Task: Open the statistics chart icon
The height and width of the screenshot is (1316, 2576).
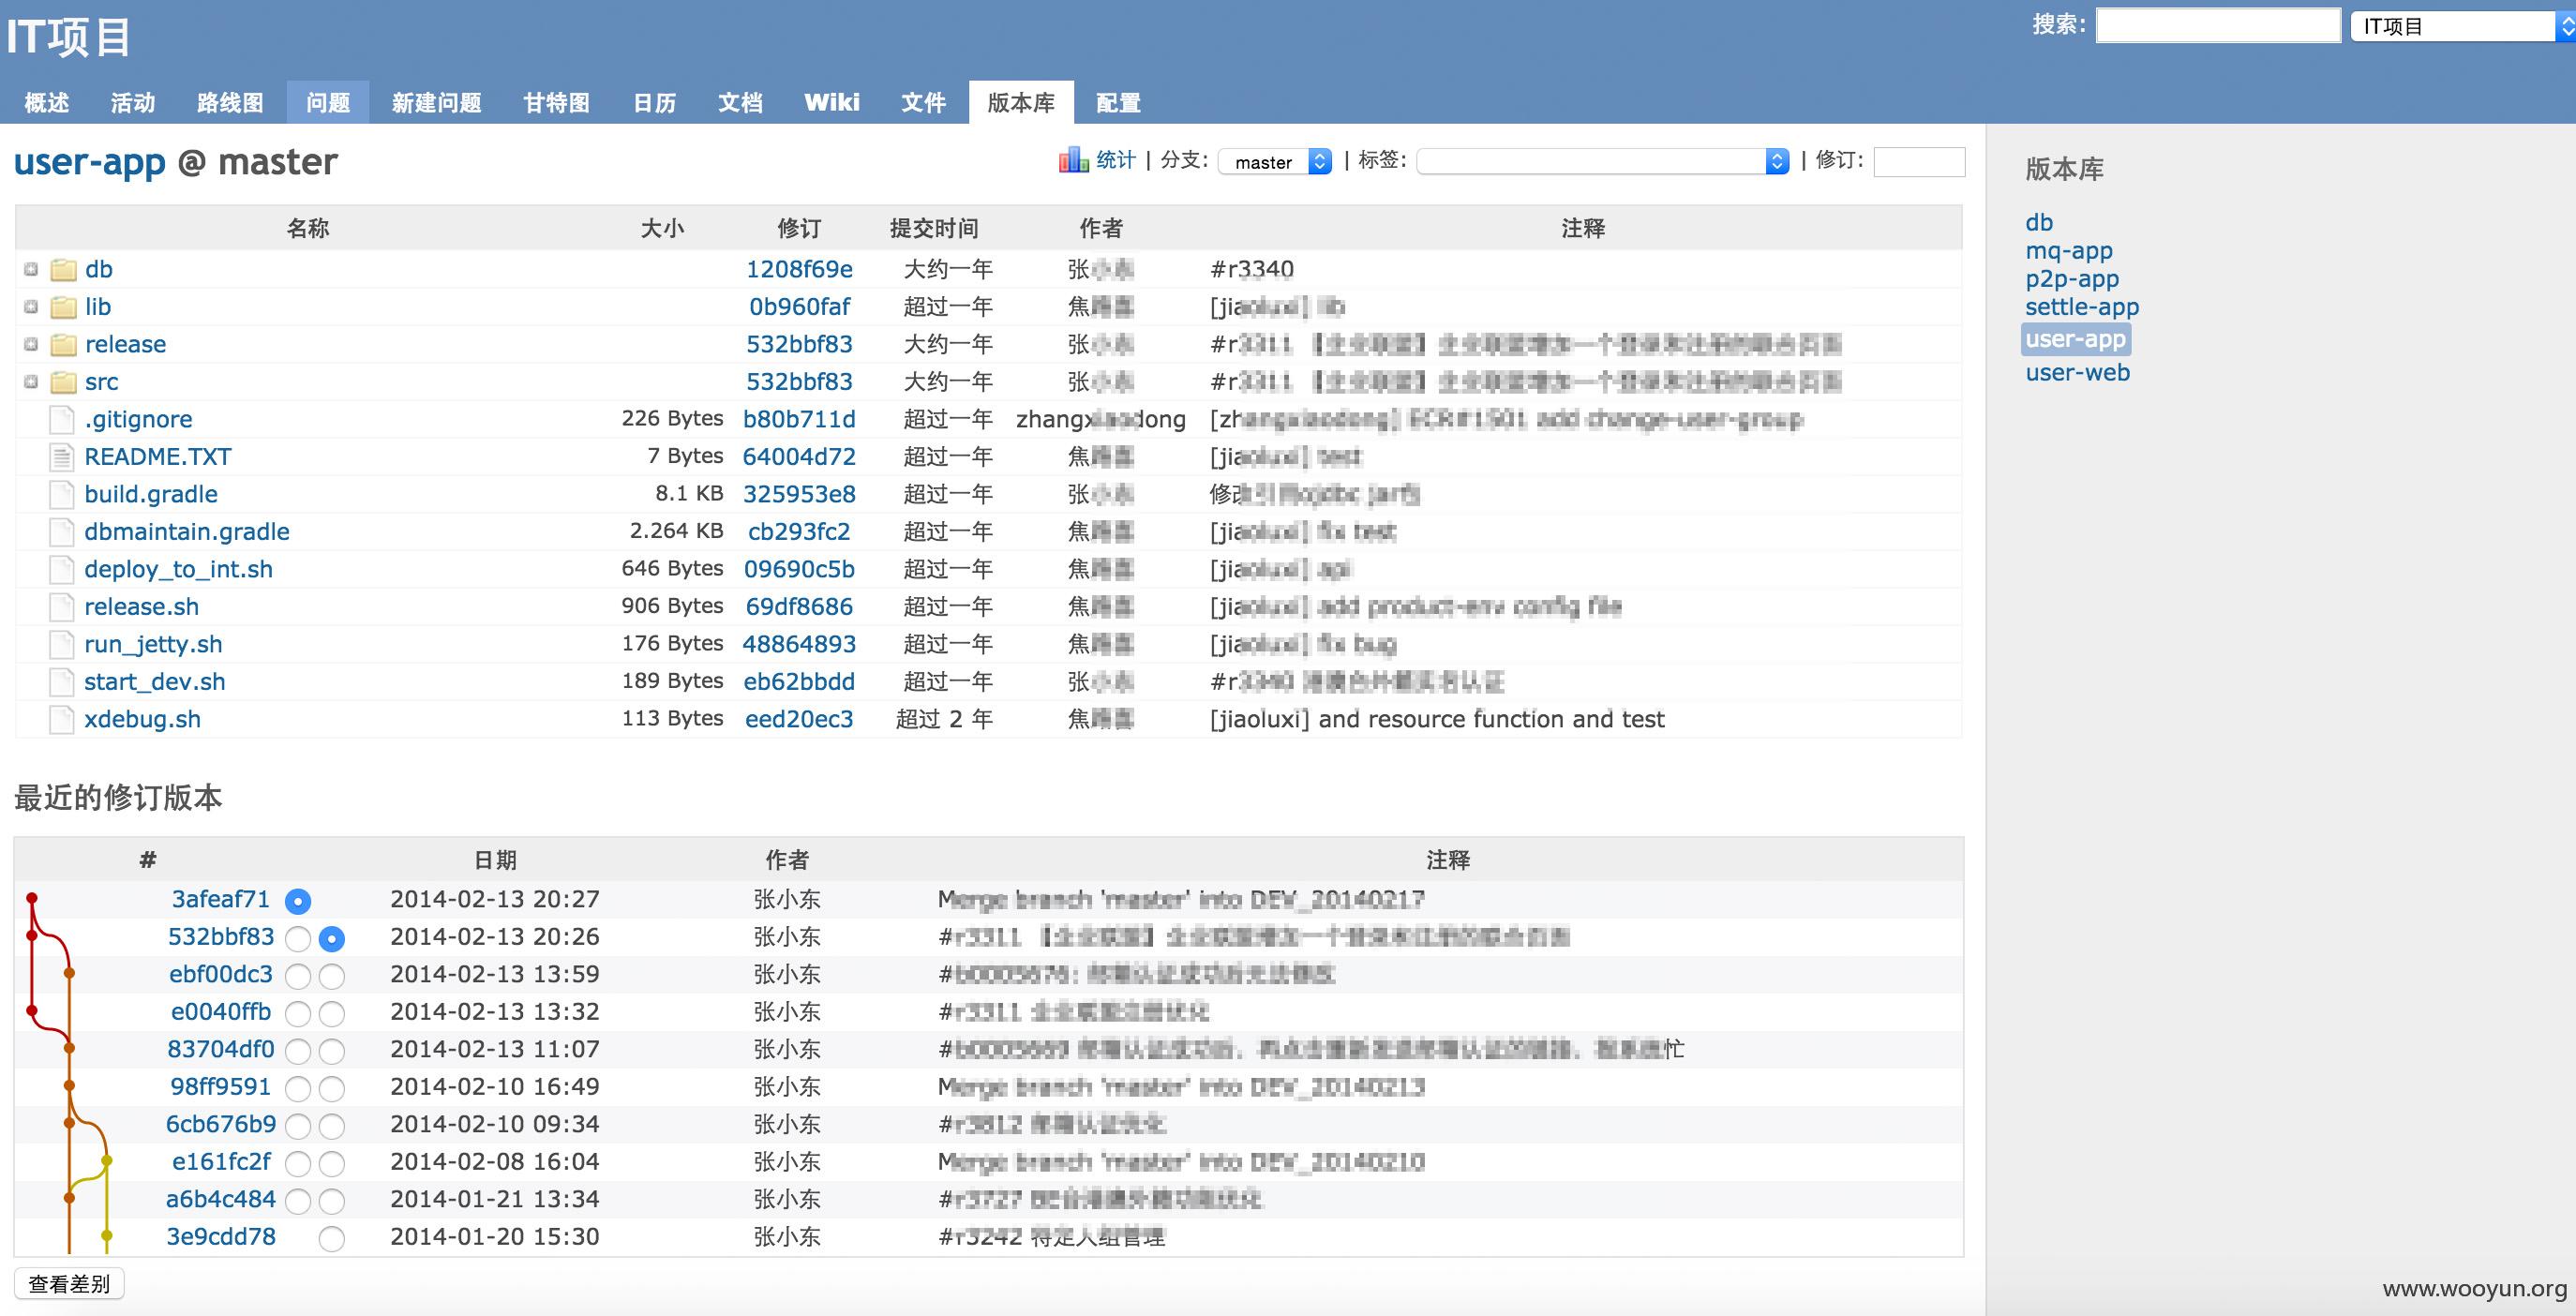Action: coord(1073,160)
